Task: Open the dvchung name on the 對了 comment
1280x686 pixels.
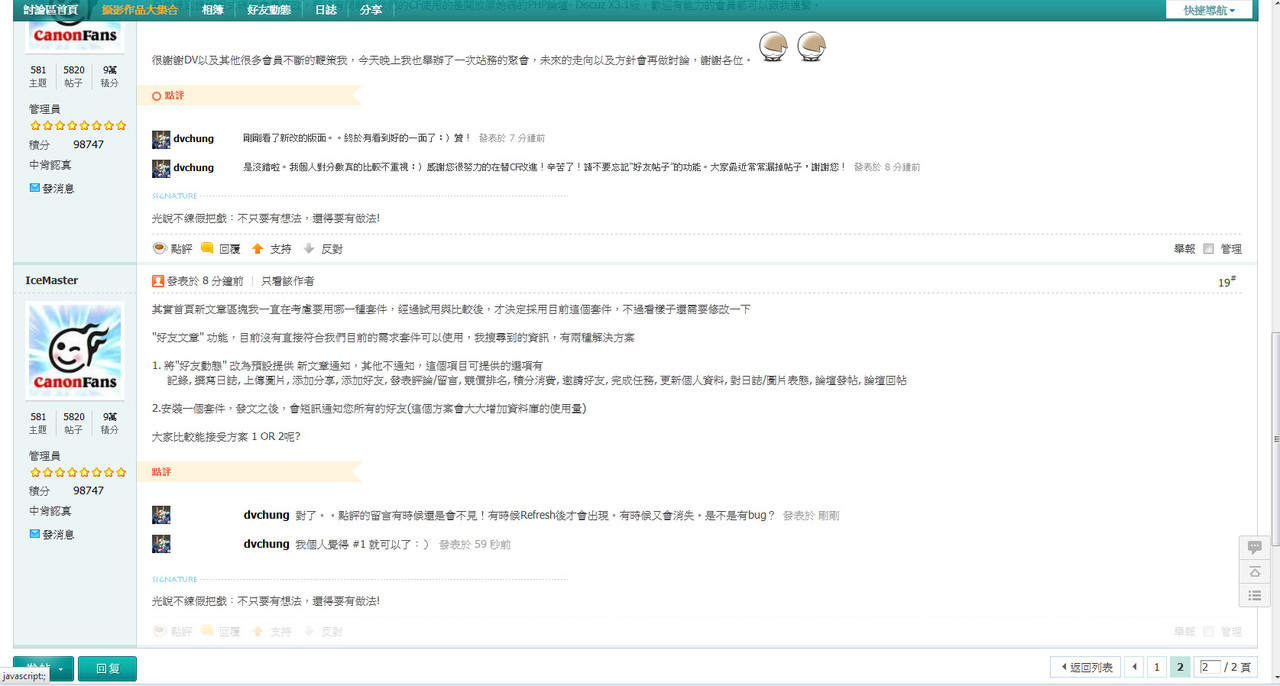Action: coord(266,515)
